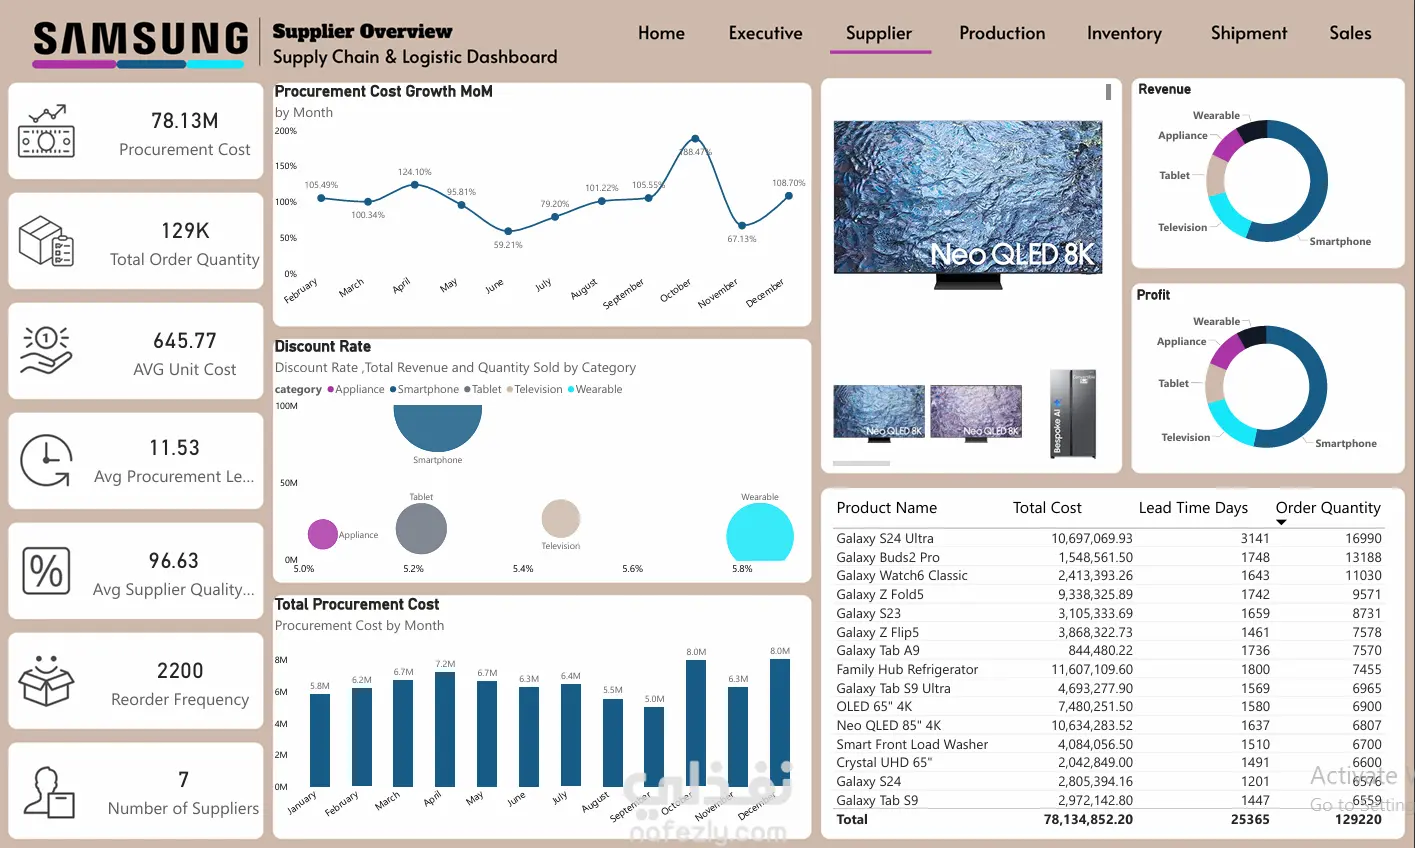
Task: Click the Avg Procurement Lead Time clock icon
Action: click(46, 460)
